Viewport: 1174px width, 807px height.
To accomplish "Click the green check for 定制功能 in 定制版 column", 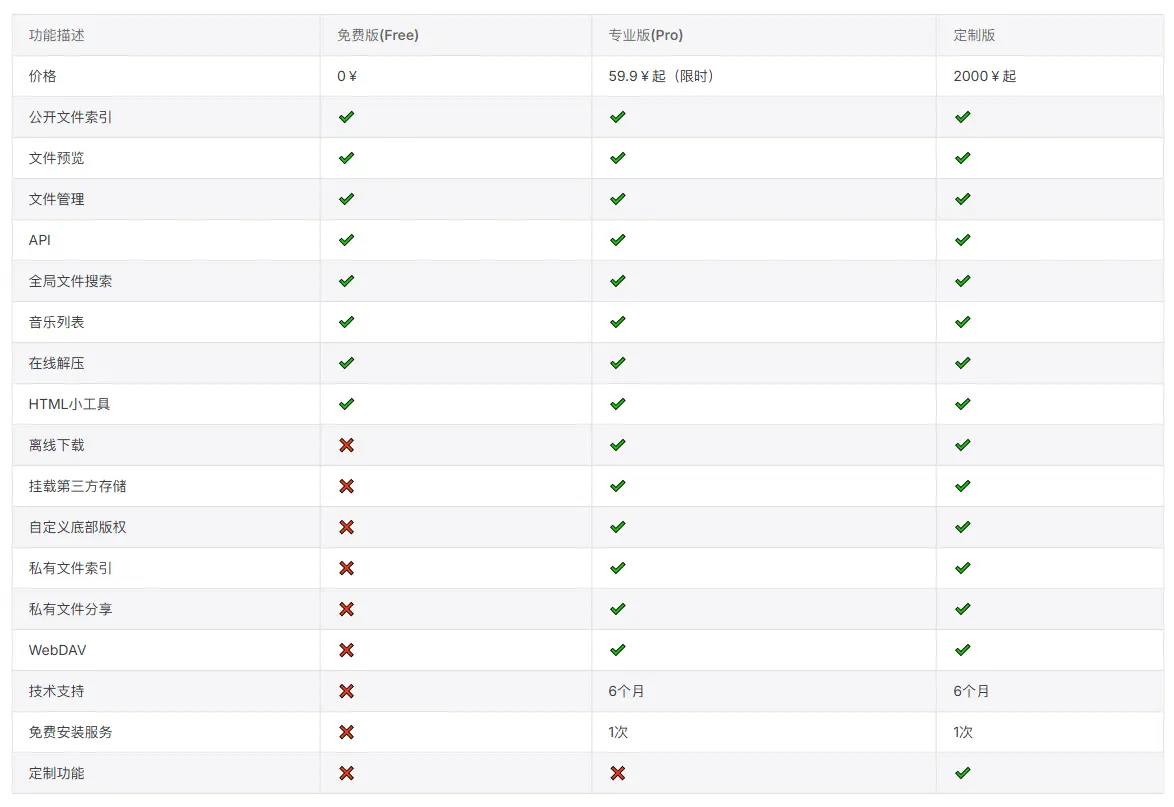I will coord(962,773).
